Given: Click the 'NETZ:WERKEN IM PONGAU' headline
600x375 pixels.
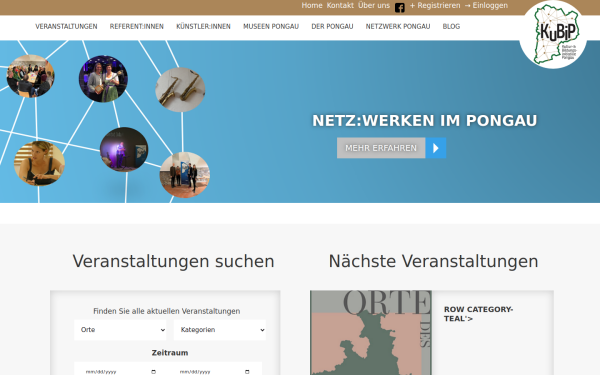Looking at the screenshot, I should (x=425, y=121).
